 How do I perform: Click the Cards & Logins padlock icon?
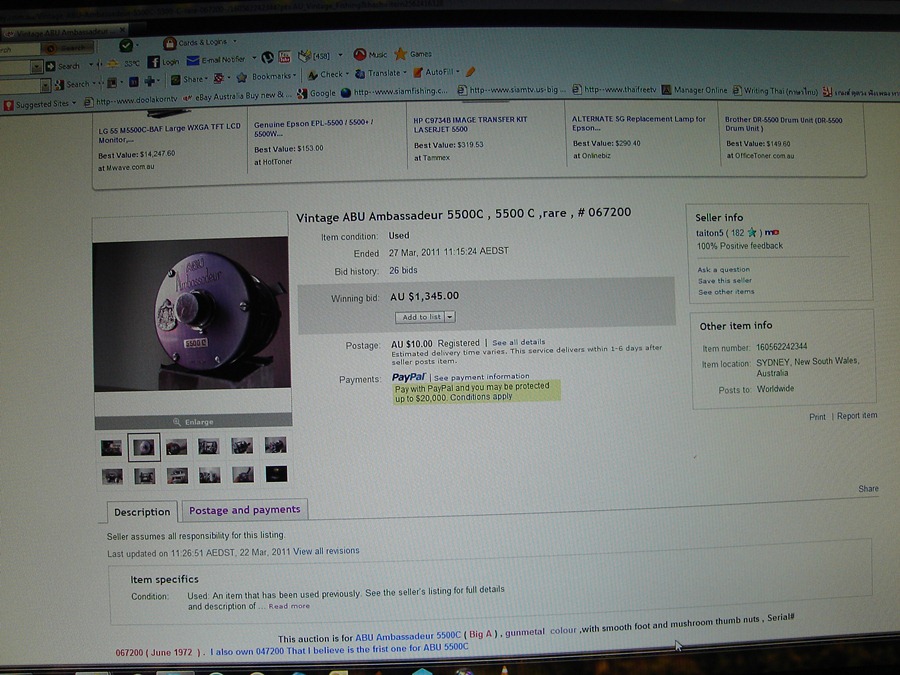(169, 43)
